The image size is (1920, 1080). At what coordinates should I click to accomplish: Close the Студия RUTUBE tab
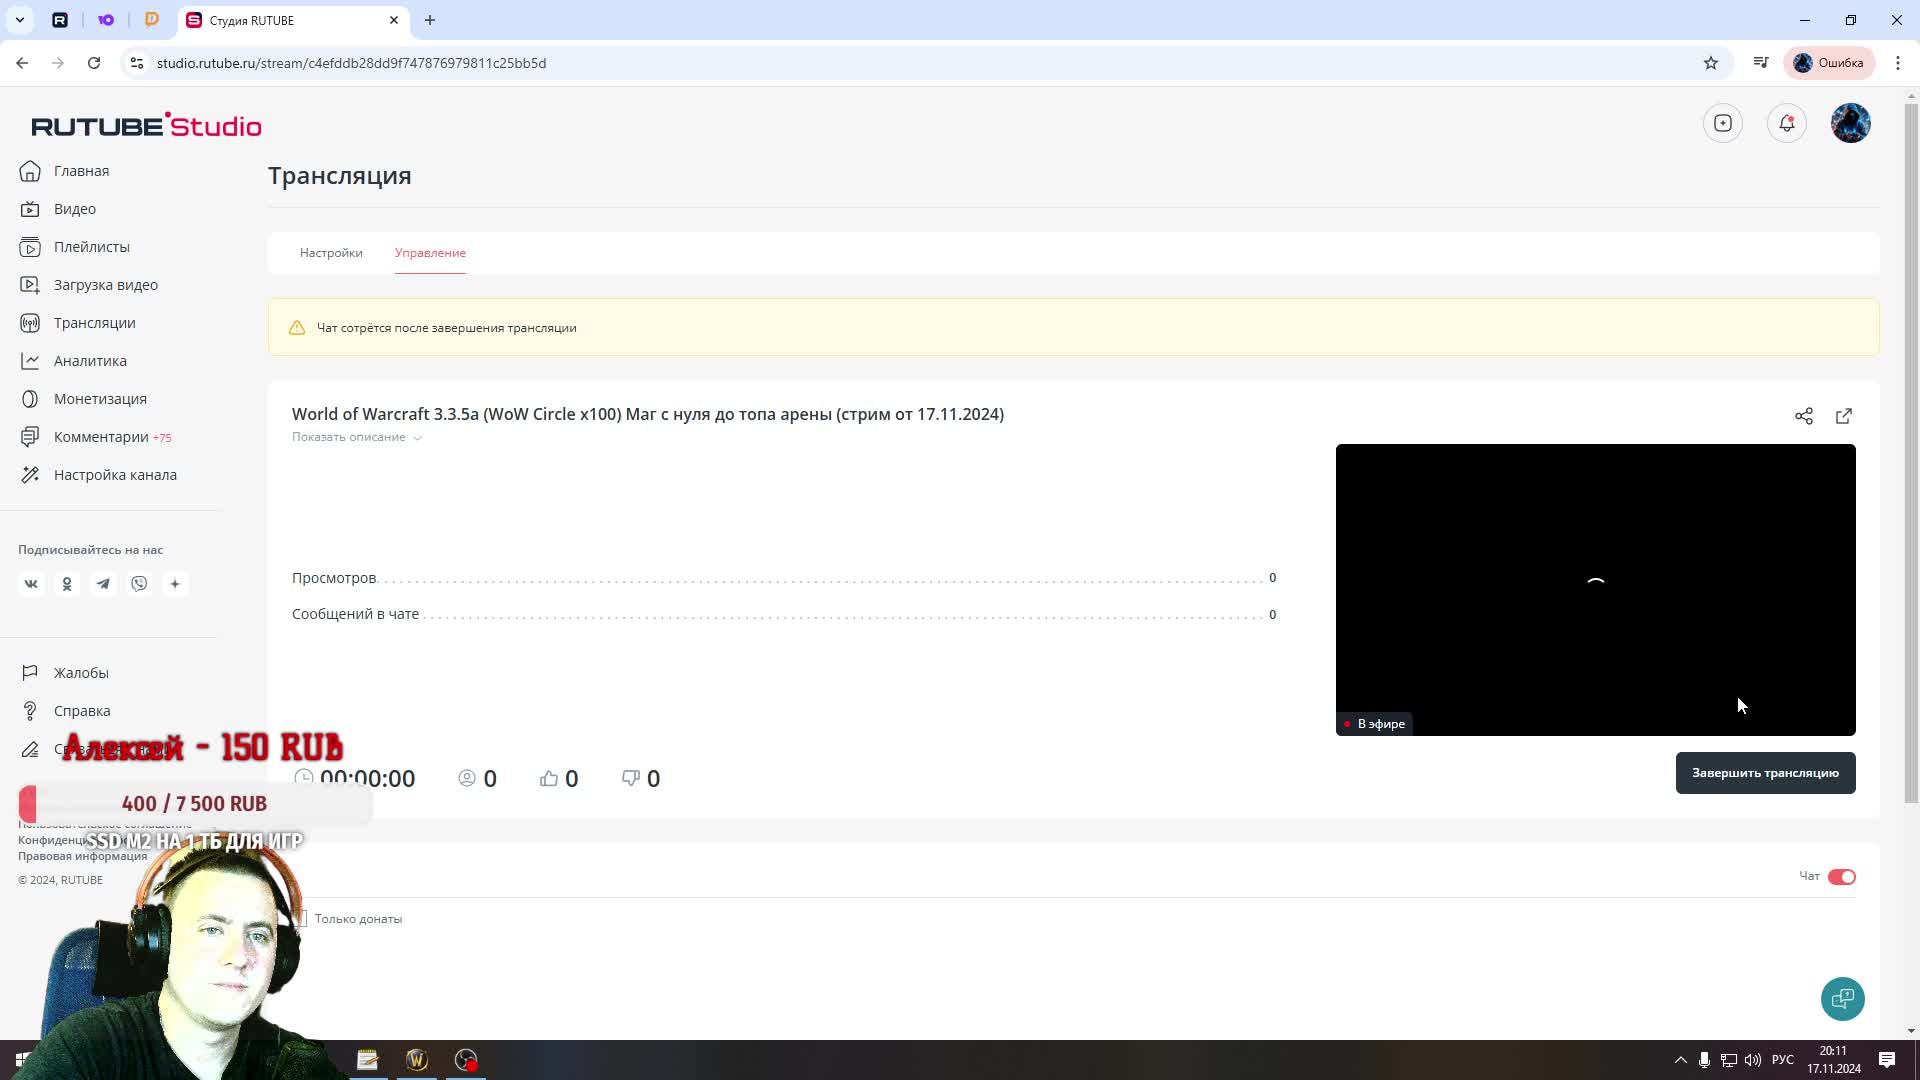(394, 20)
